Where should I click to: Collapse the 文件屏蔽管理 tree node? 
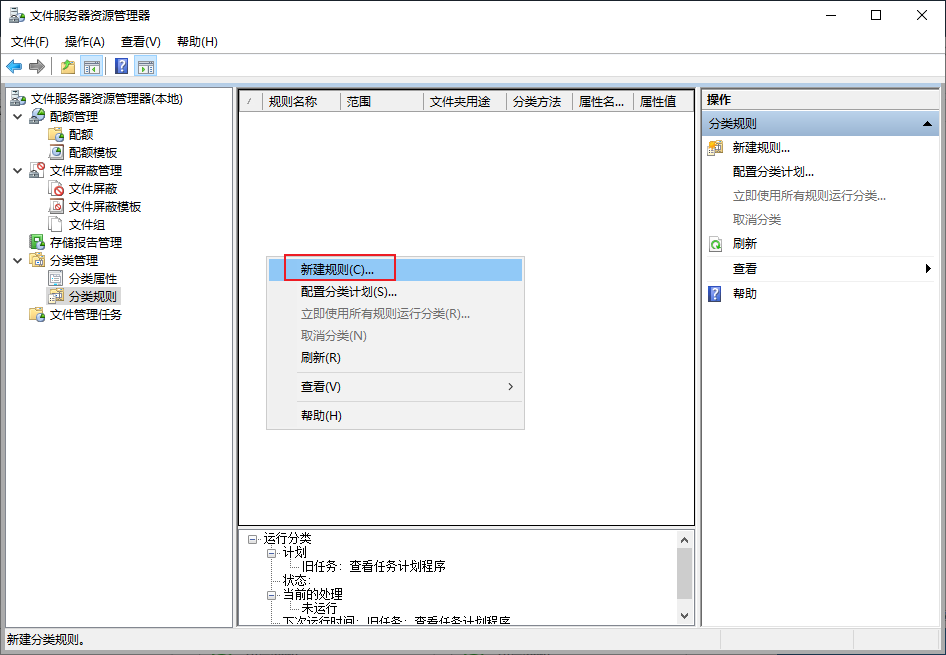(x=17, y=171)
